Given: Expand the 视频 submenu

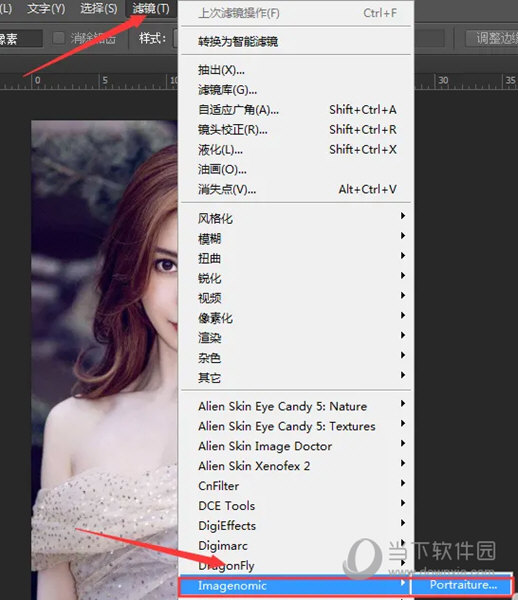Looking at the screenshot, I should coord(295,298).
